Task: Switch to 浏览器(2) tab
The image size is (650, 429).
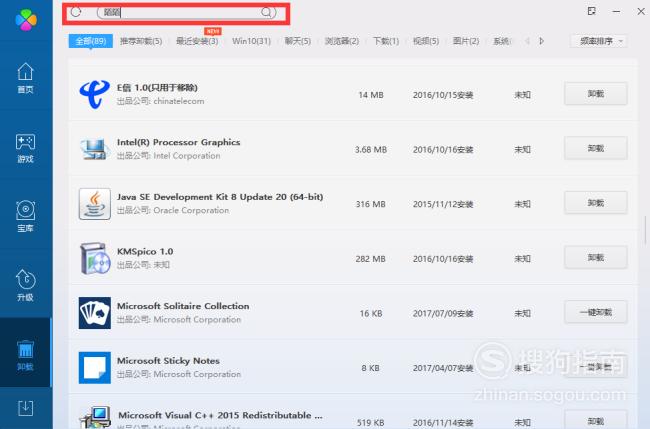Action: 342,41
